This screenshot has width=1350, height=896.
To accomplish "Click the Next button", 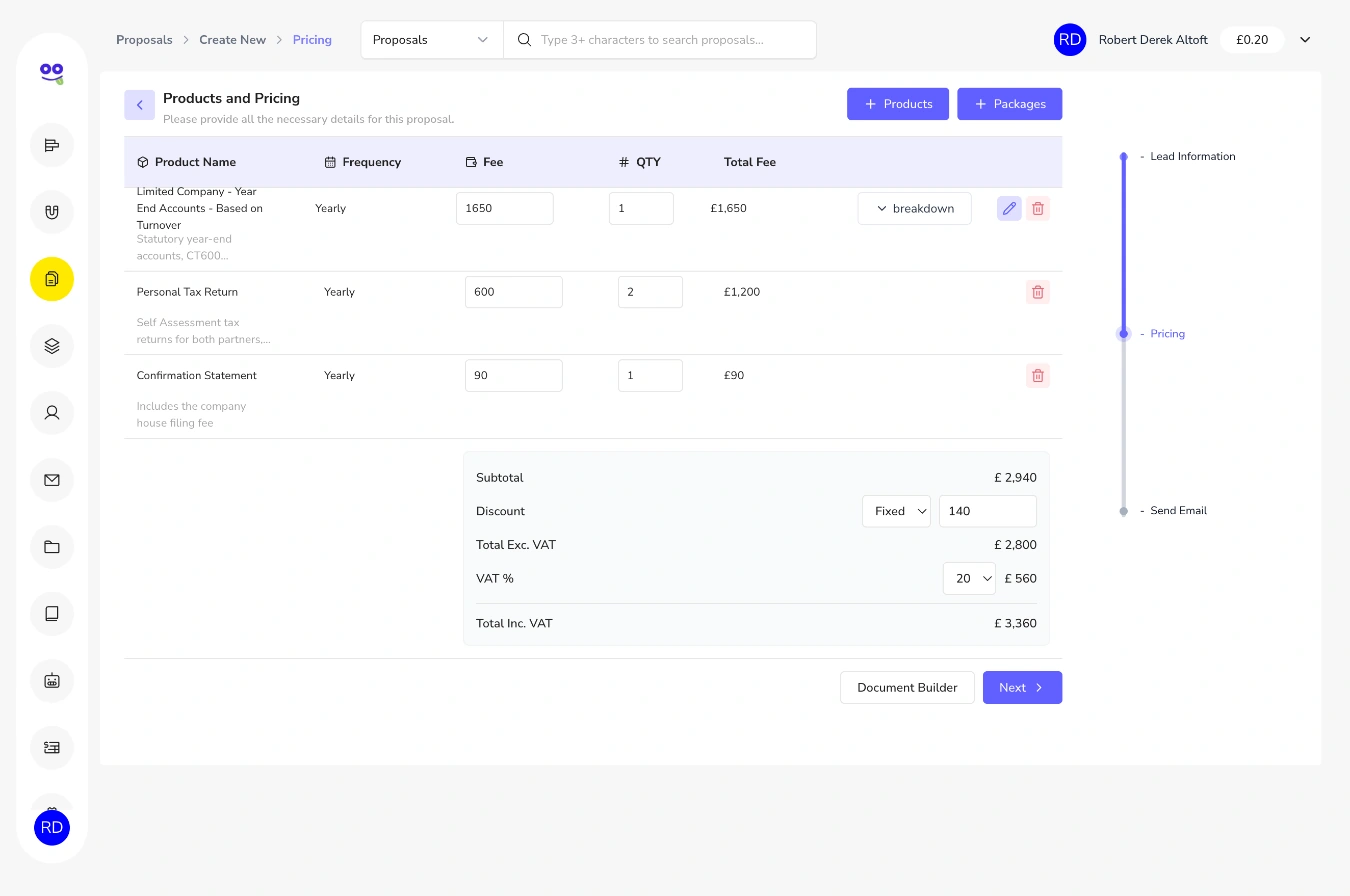I will pyautogui.click(x=1022, y=688).
